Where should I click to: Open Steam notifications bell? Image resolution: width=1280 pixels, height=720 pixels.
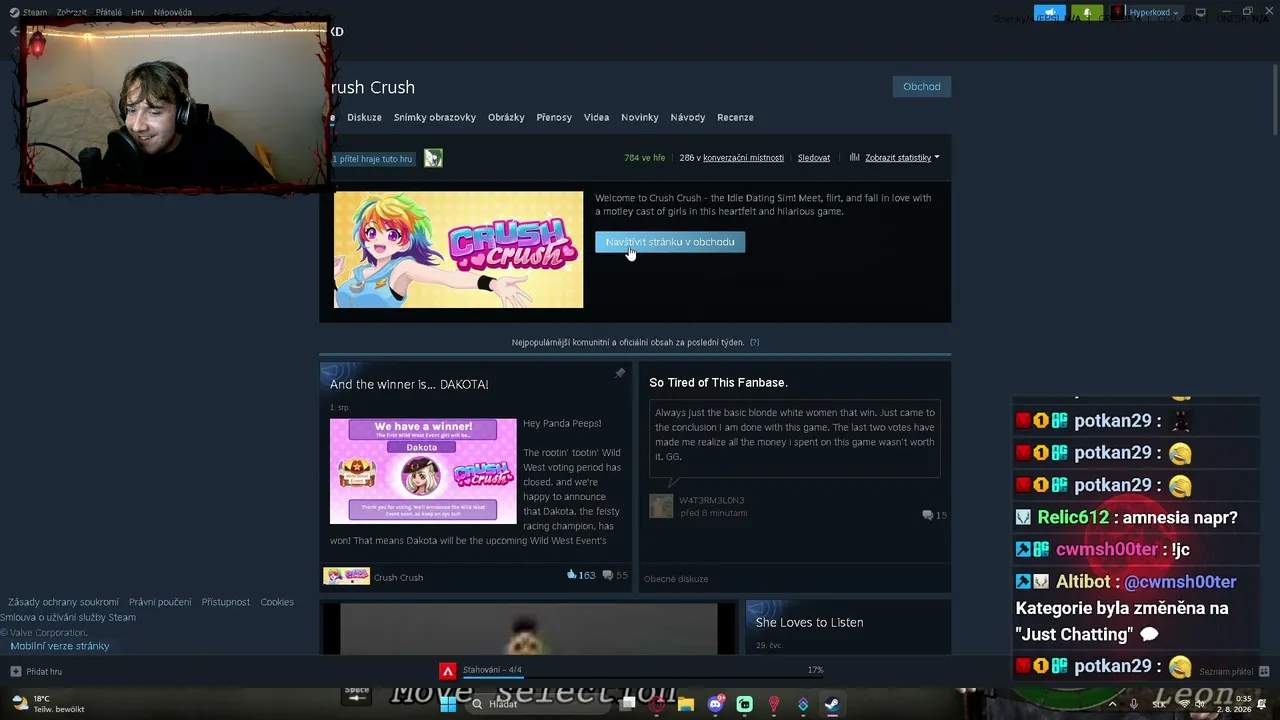tap(1087, 13)
